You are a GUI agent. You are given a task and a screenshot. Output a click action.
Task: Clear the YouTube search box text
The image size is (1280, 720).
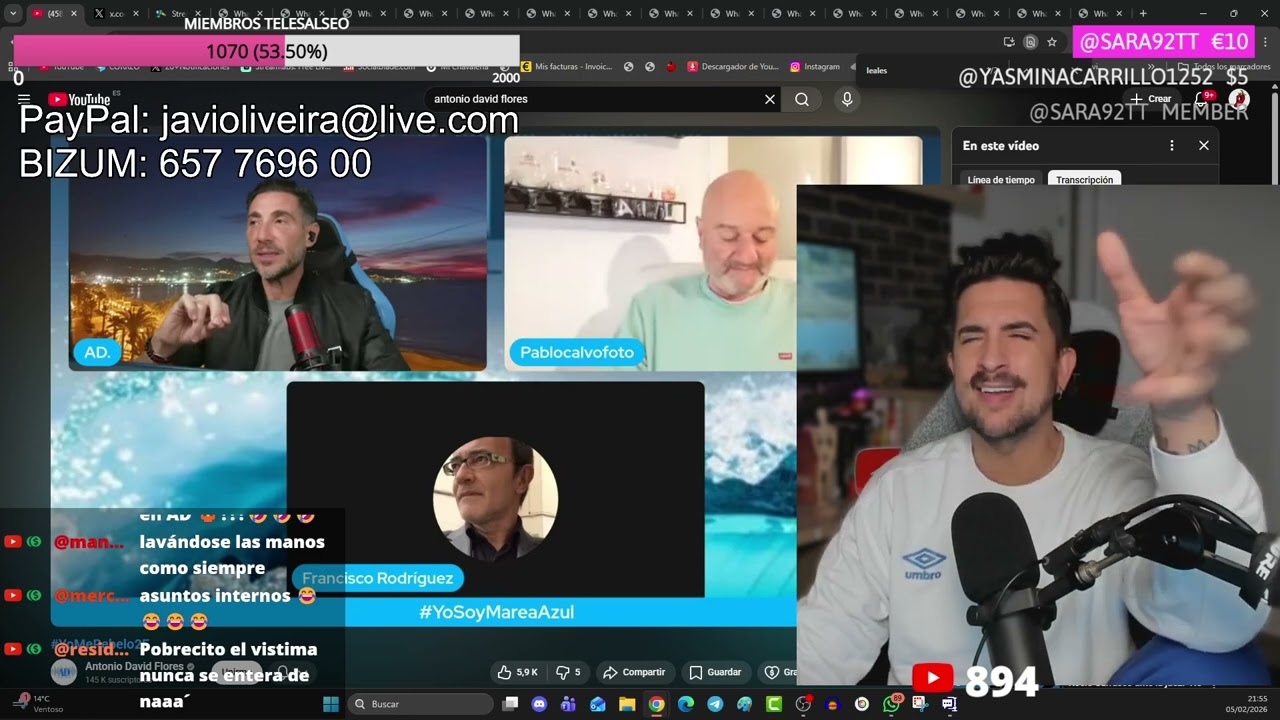tap(770, 99)
